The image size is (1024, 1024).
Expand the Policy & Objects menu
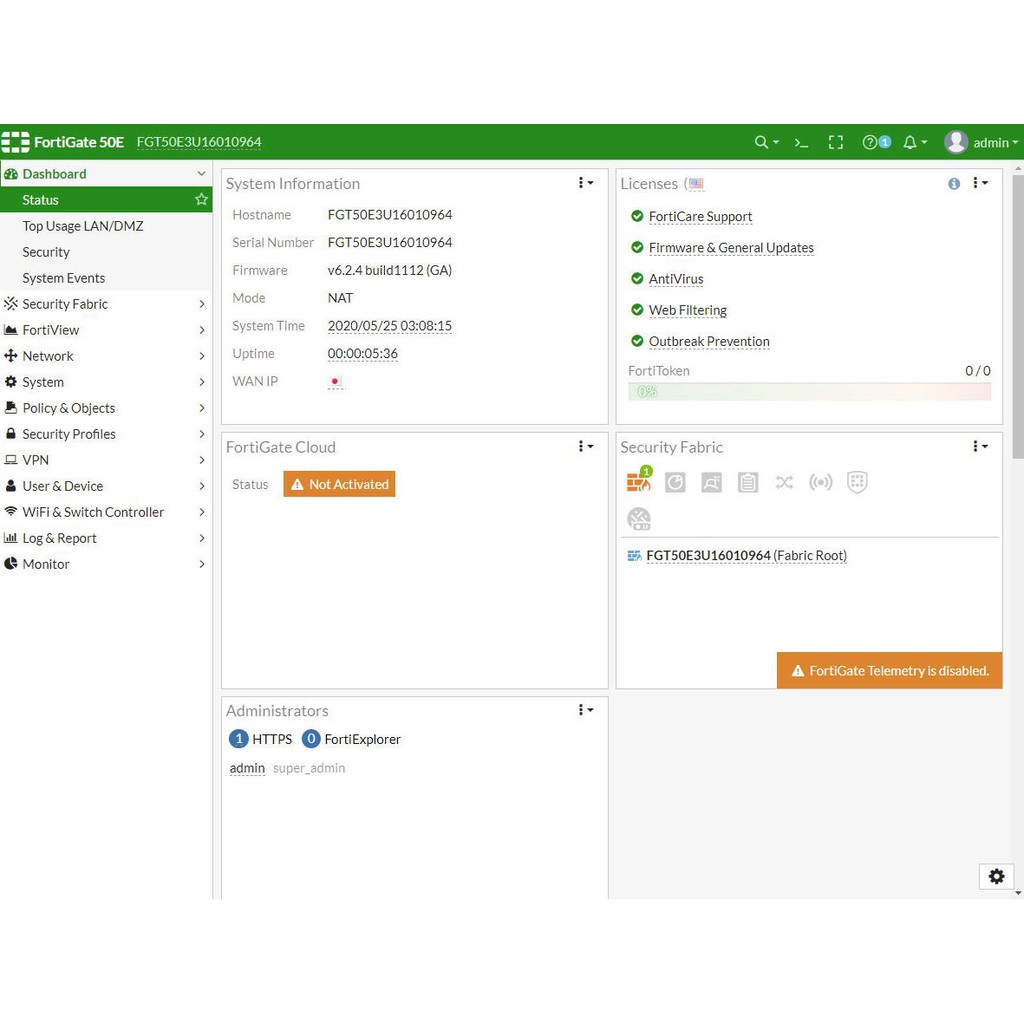tap(106, 408)
